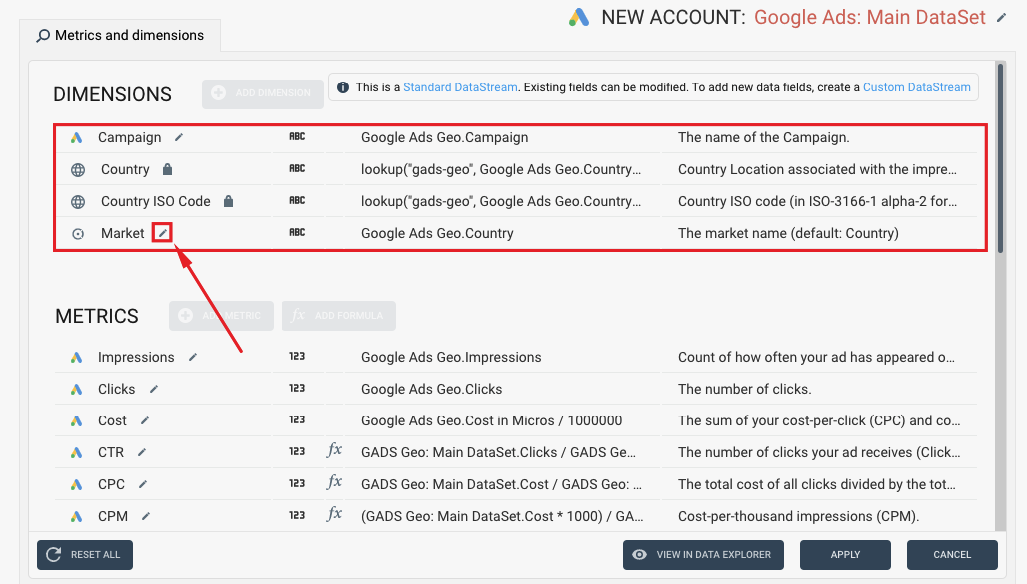Screen dimensions: 1027x584
Task: Click the 123 type icon for Clicks
Action: point(297,389)
